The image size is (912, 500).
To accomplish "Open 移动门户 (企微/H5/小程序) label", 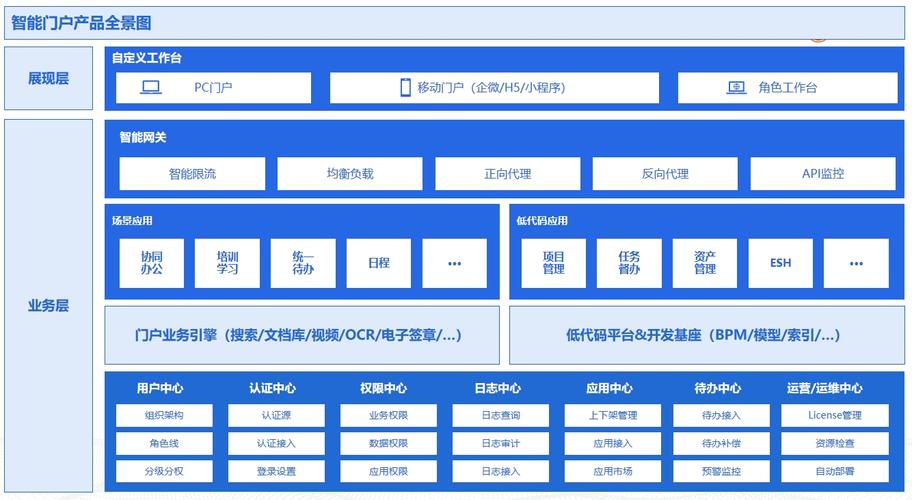I will pyautogui.click(x=491, y=88).
